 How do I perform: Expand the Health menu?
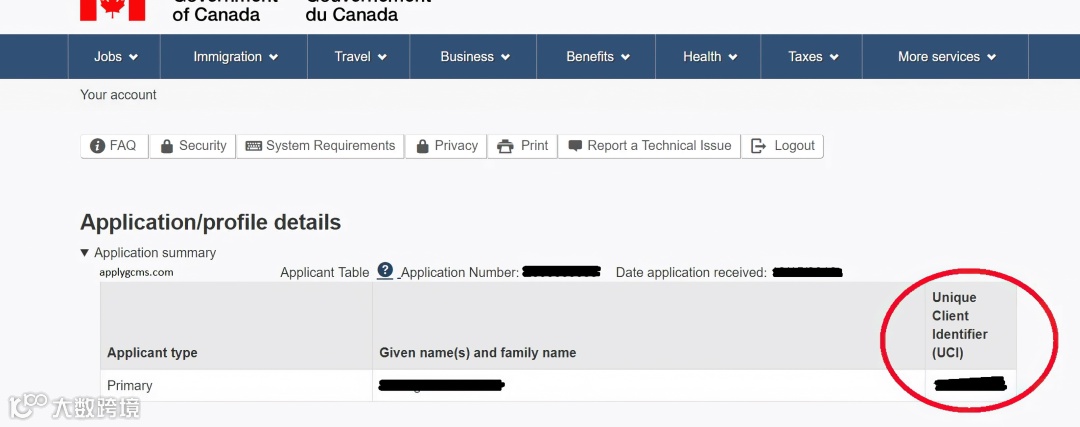tap(710, 57)
